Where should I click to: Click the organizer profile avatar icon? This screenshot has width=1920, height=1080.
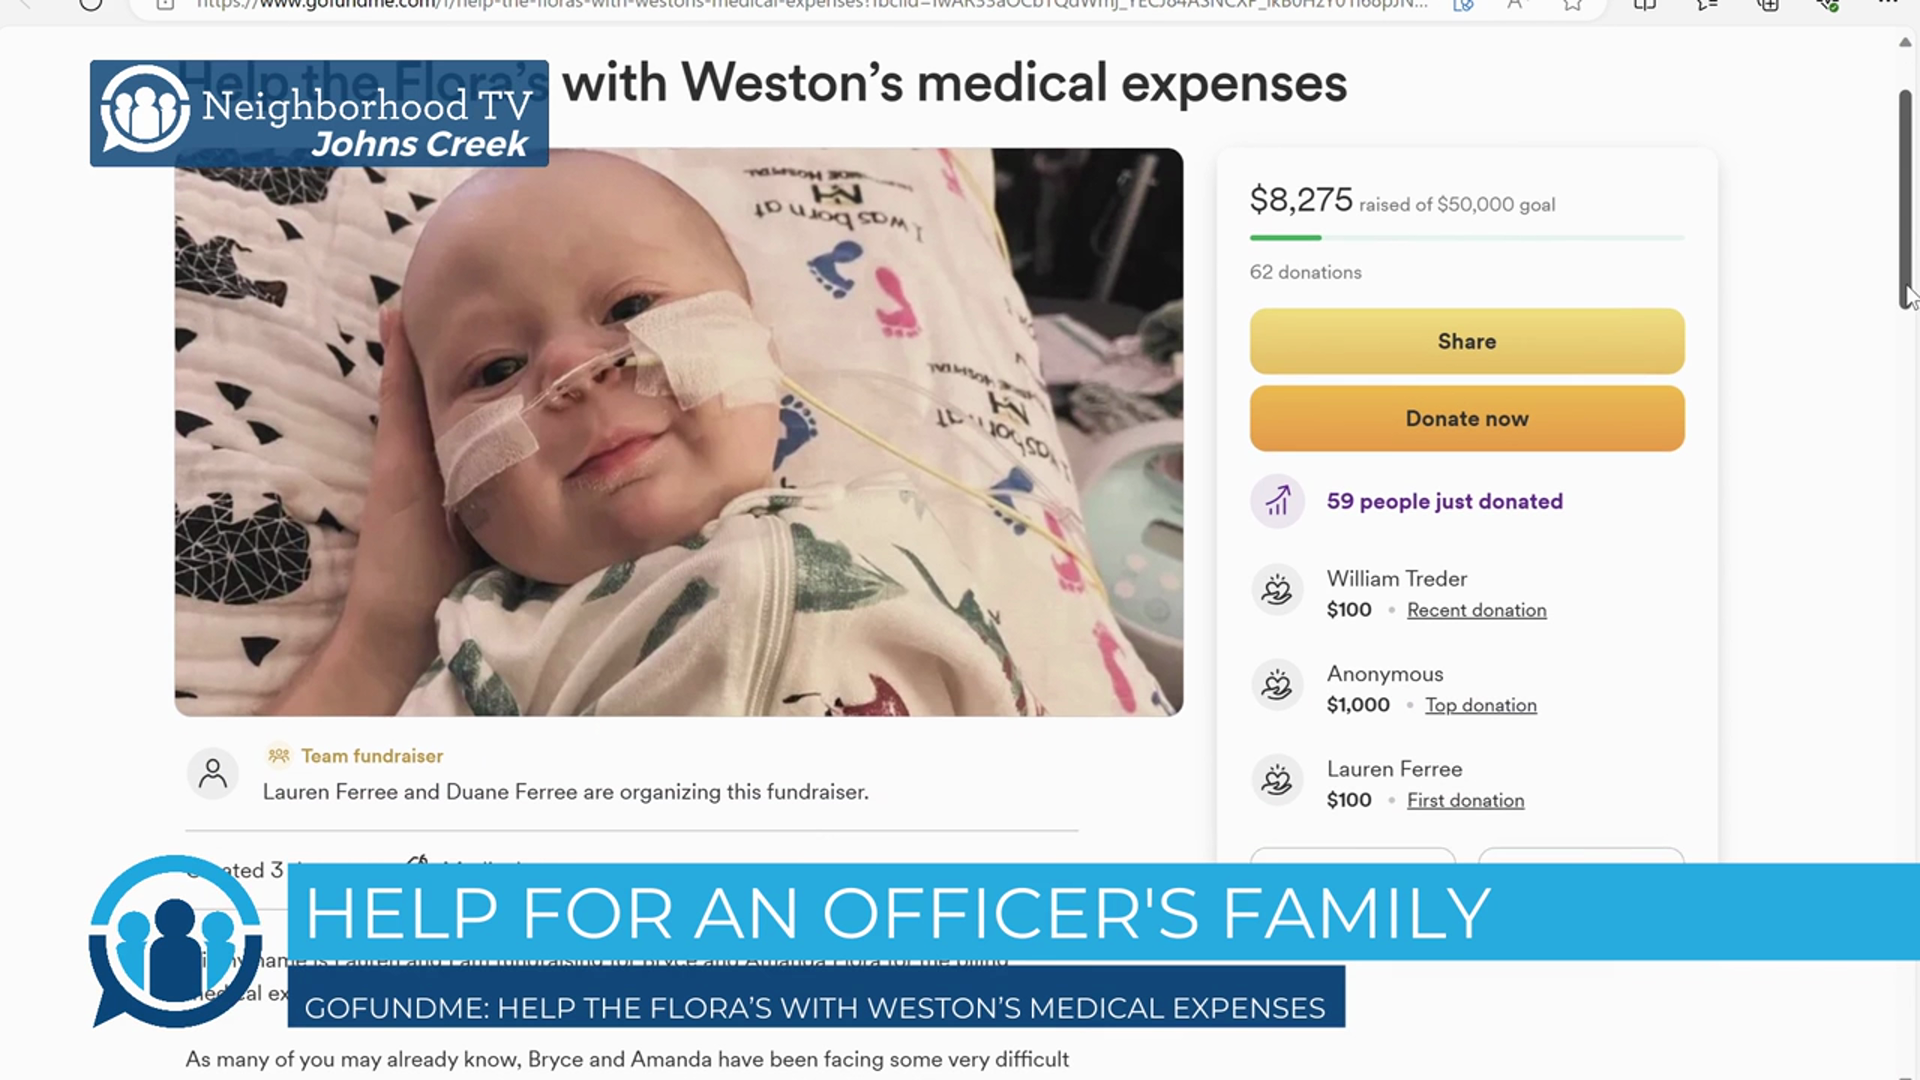click(x=213, y=774)
